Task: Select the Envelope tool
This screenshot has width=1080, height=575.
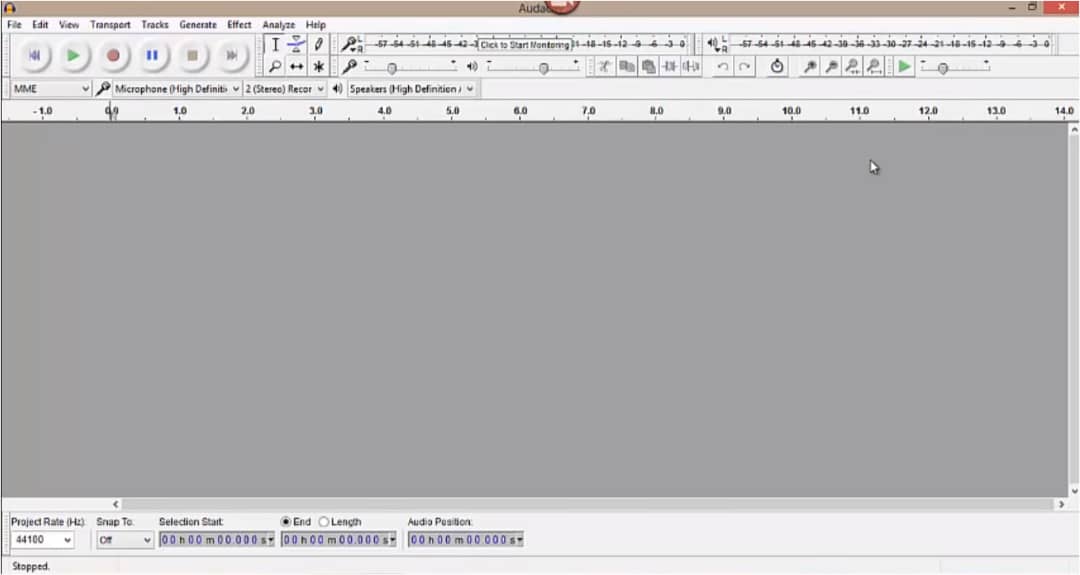Action: (297, 44)
